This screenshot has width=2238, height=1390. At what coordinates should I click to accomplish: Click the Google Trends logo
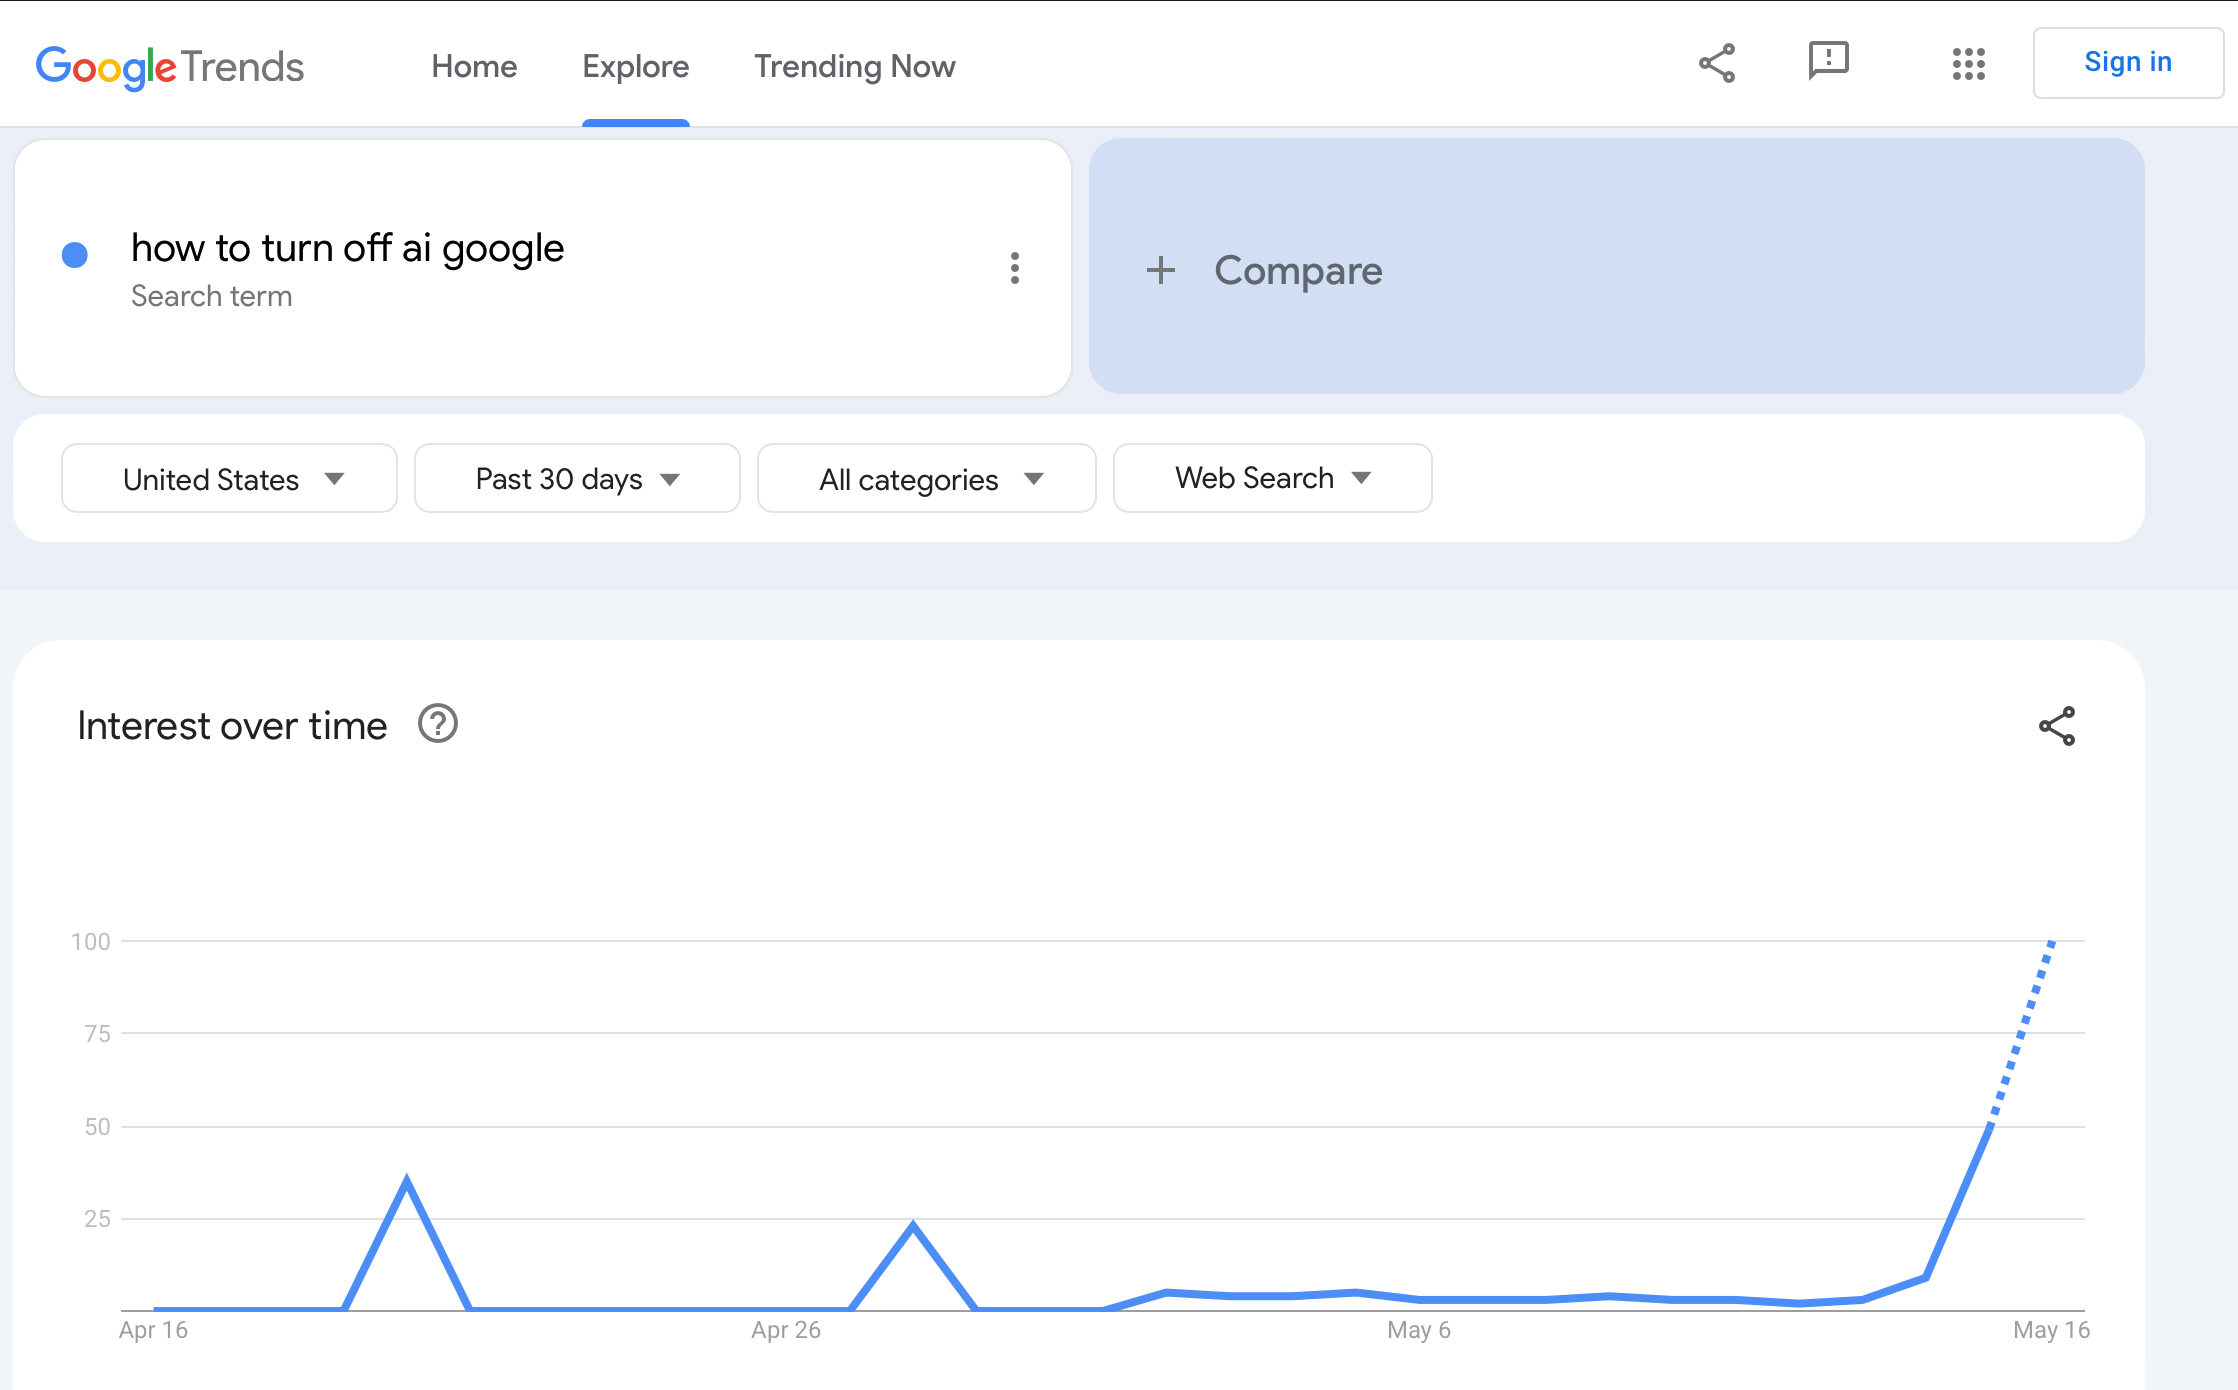(169, 64)
